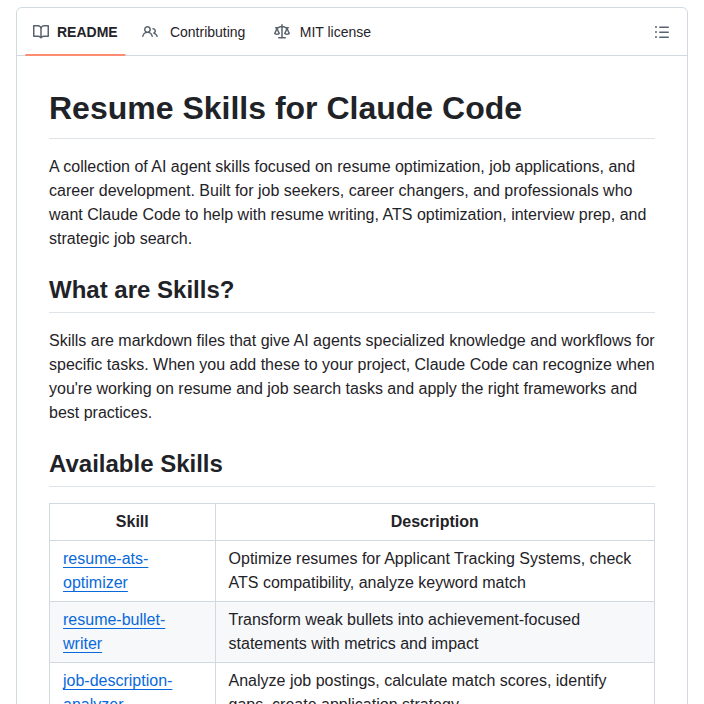Image resolution: width=704 pixels, height=704 pixels.
Task: Click the 'Available Skills' heading
Action: click(136, 464)
